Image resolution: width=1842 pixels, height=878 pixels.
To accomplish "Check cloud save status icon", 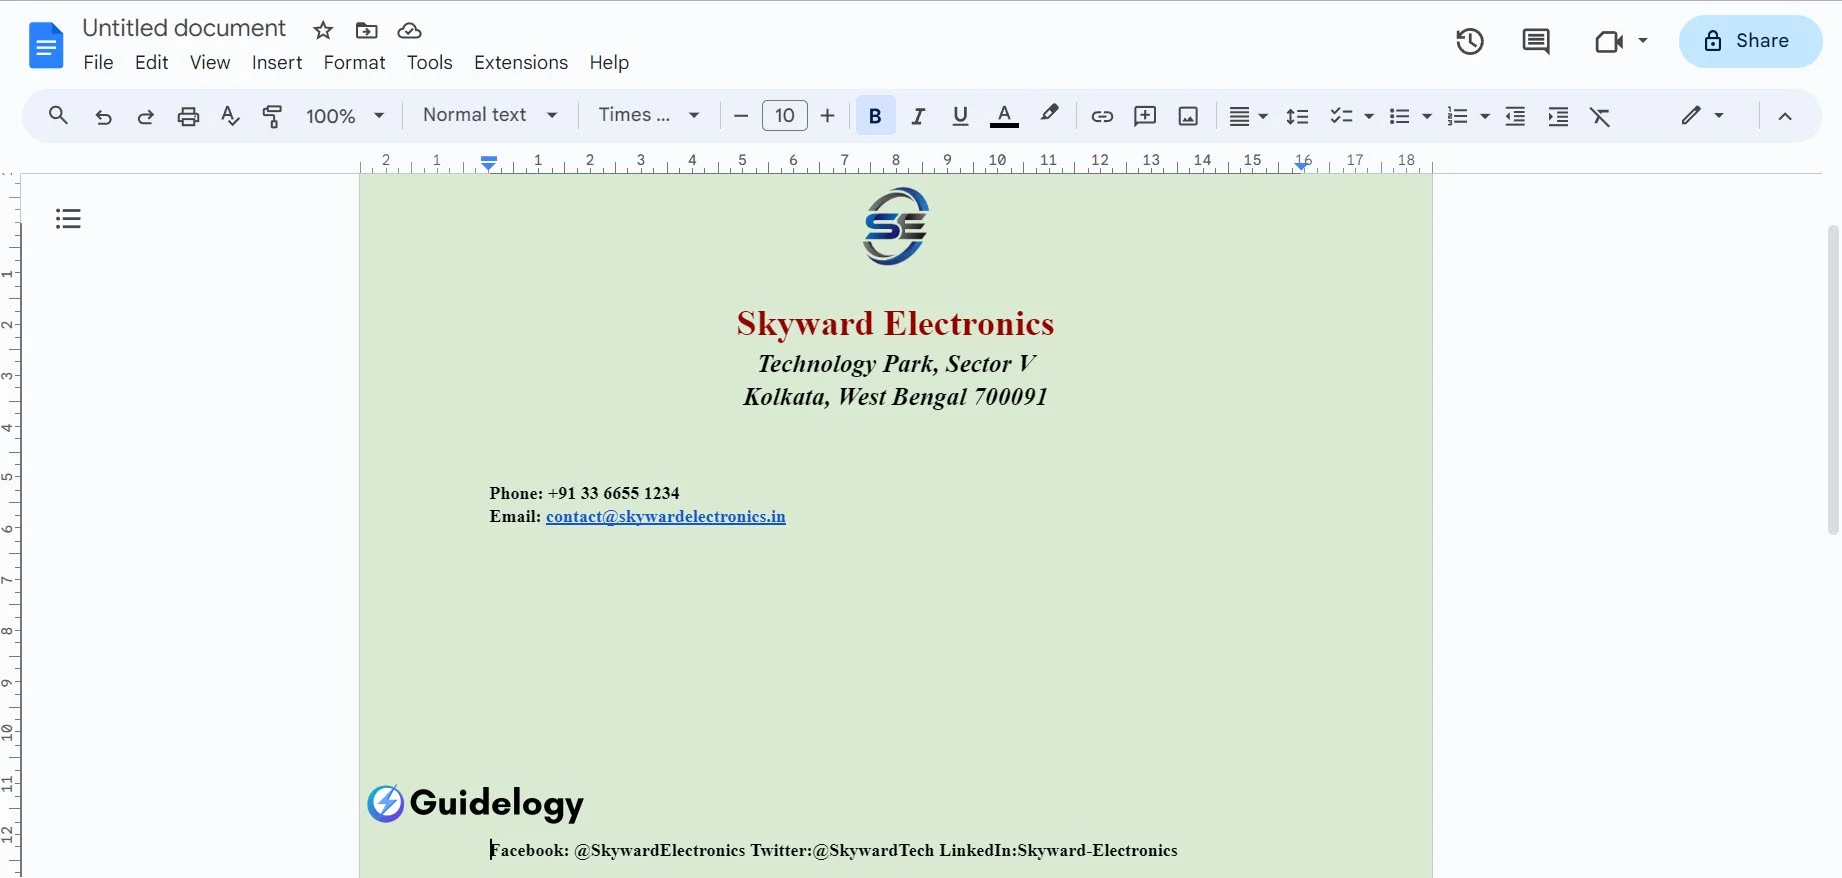I will 409,30.
